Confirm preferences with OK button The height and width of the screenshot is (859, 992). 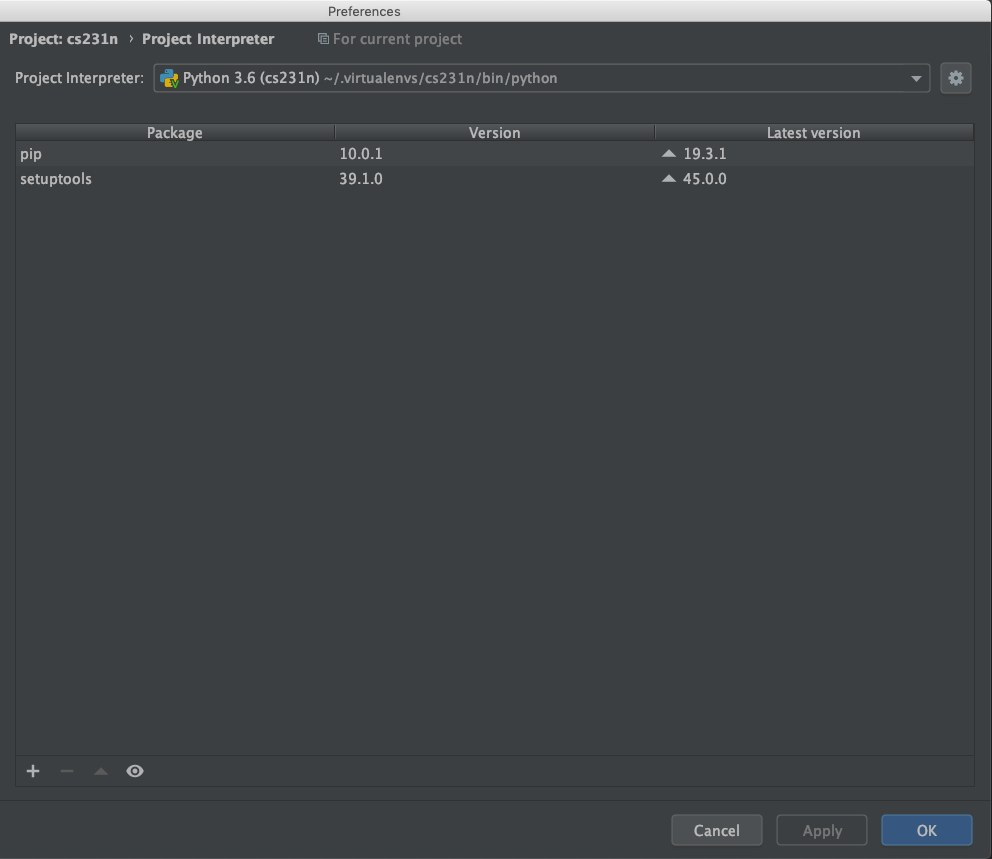pos(927,830)
